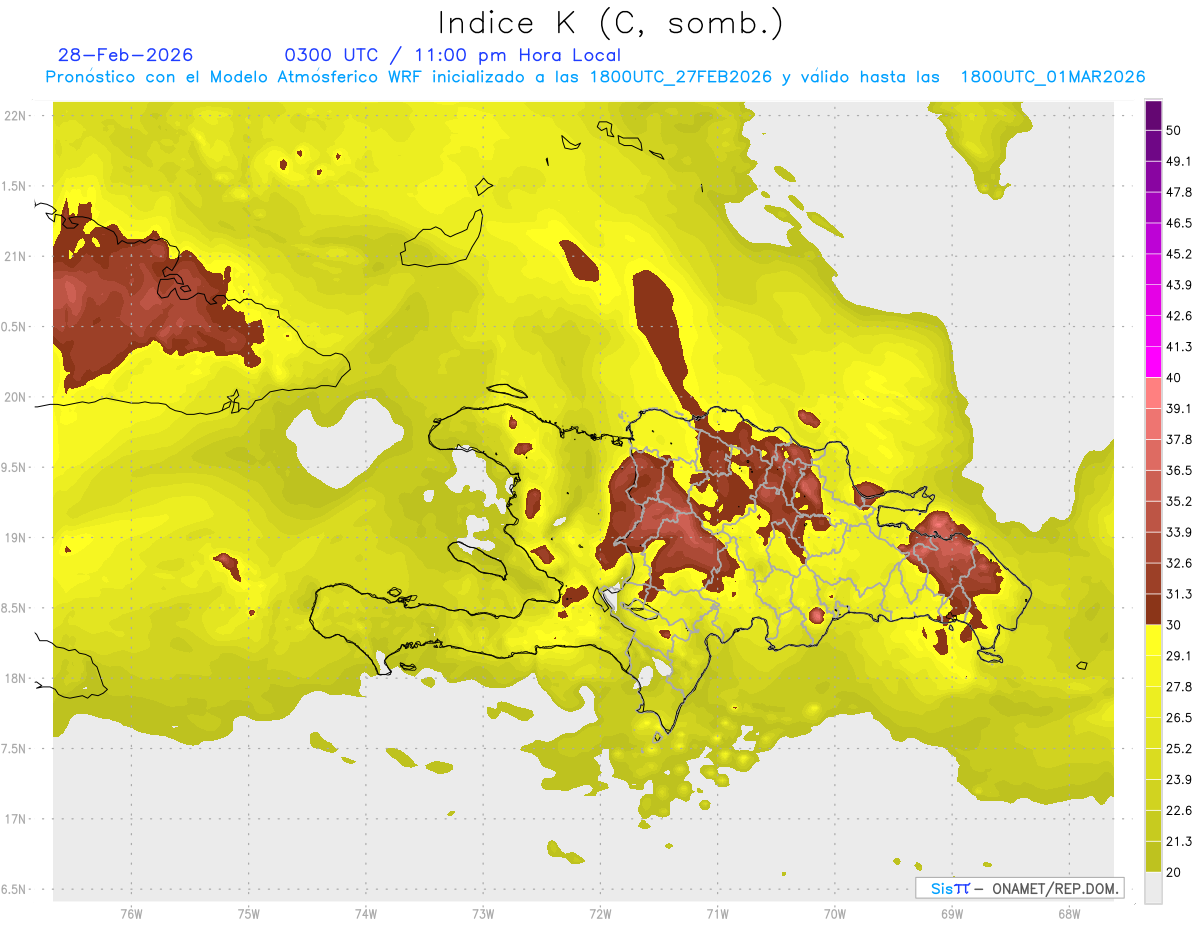The width and height of the screenshot is (1200, 927).
Task: Click the '18N' latitude axis label
Action: (15, 679)
